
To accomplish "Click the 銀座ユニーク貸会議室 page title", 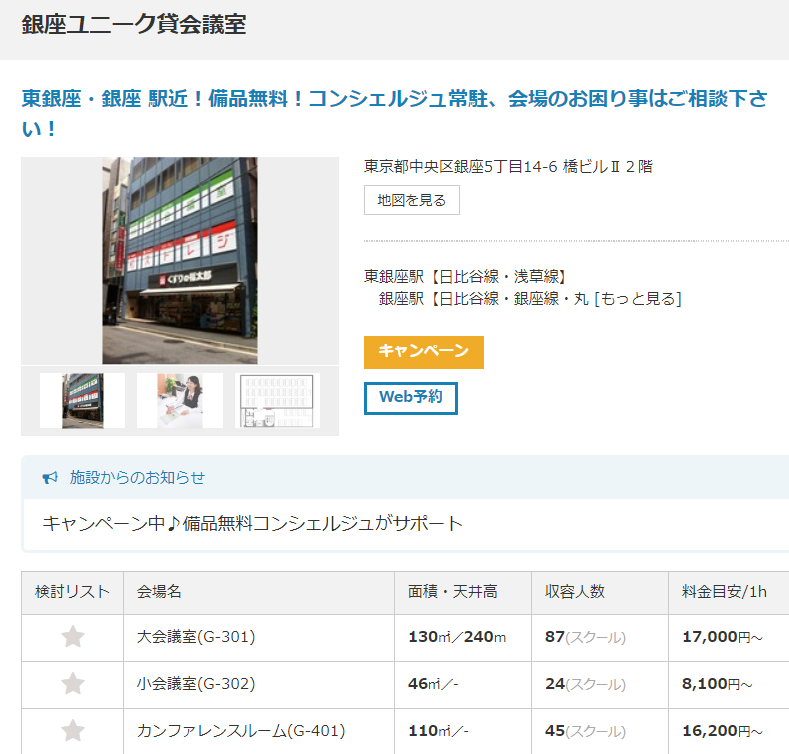I will [x=133, y=25].
